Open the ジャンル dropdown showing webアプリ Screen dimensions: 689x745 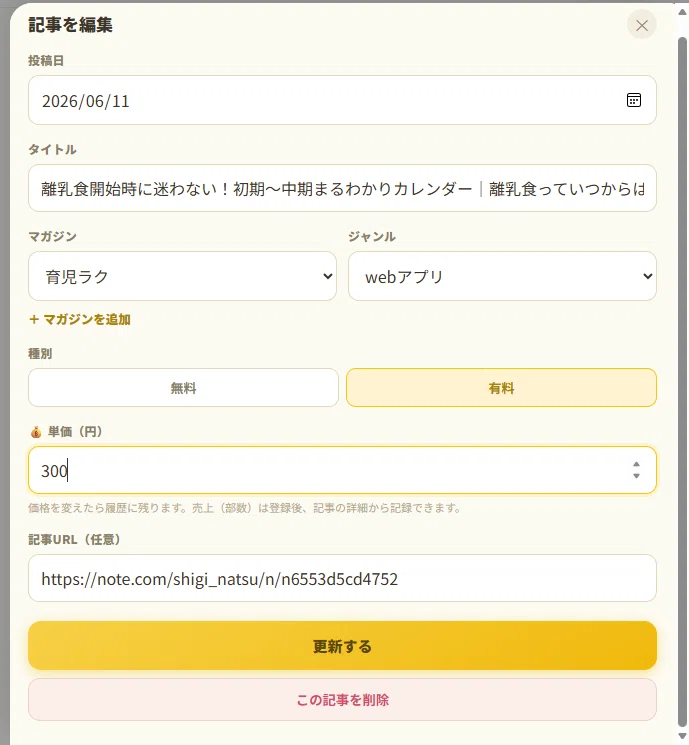[x=502, y=276]
